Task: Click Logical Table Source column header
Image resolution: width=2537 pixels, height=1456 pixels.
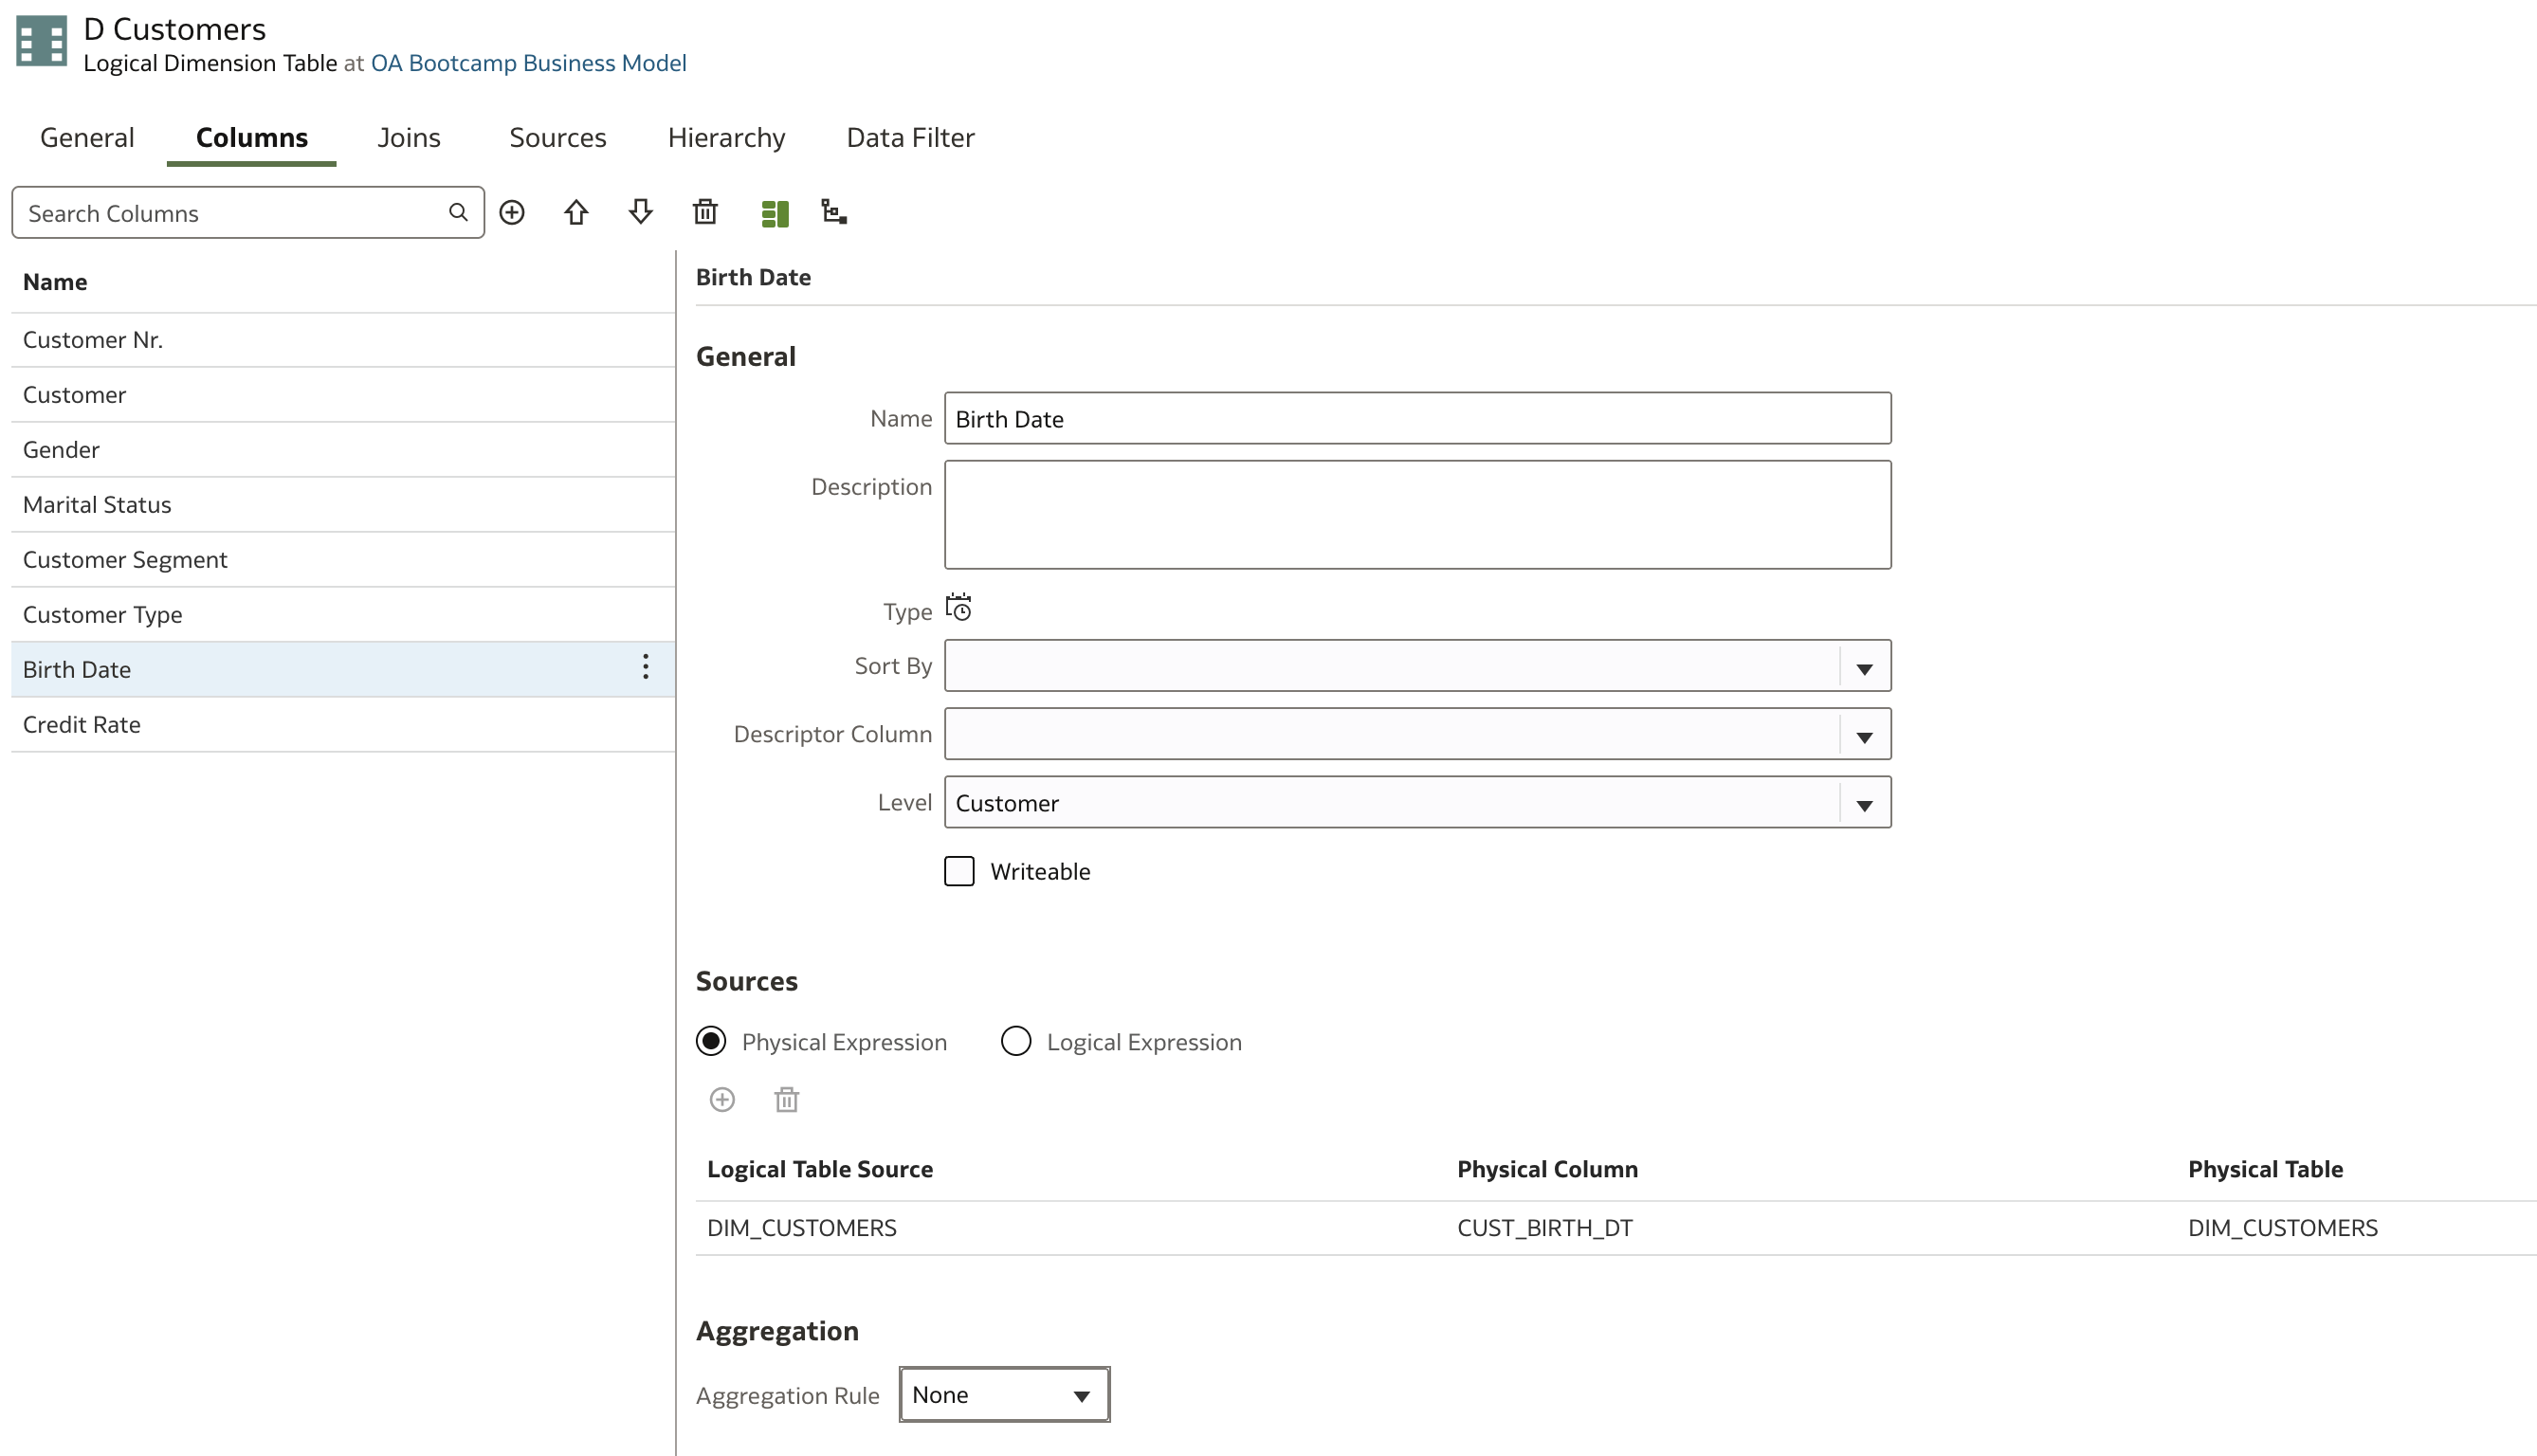Action: [820, 1169]
